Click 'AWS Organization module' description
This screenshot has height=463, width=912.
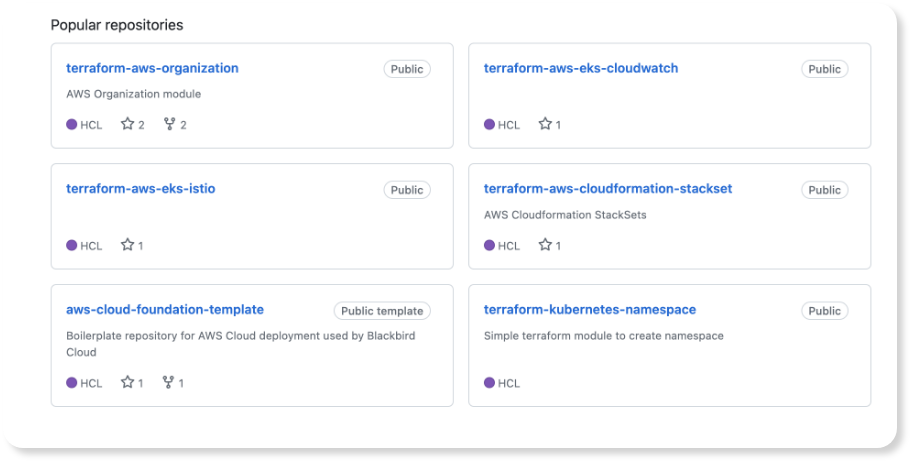click(x=134, y=94)
